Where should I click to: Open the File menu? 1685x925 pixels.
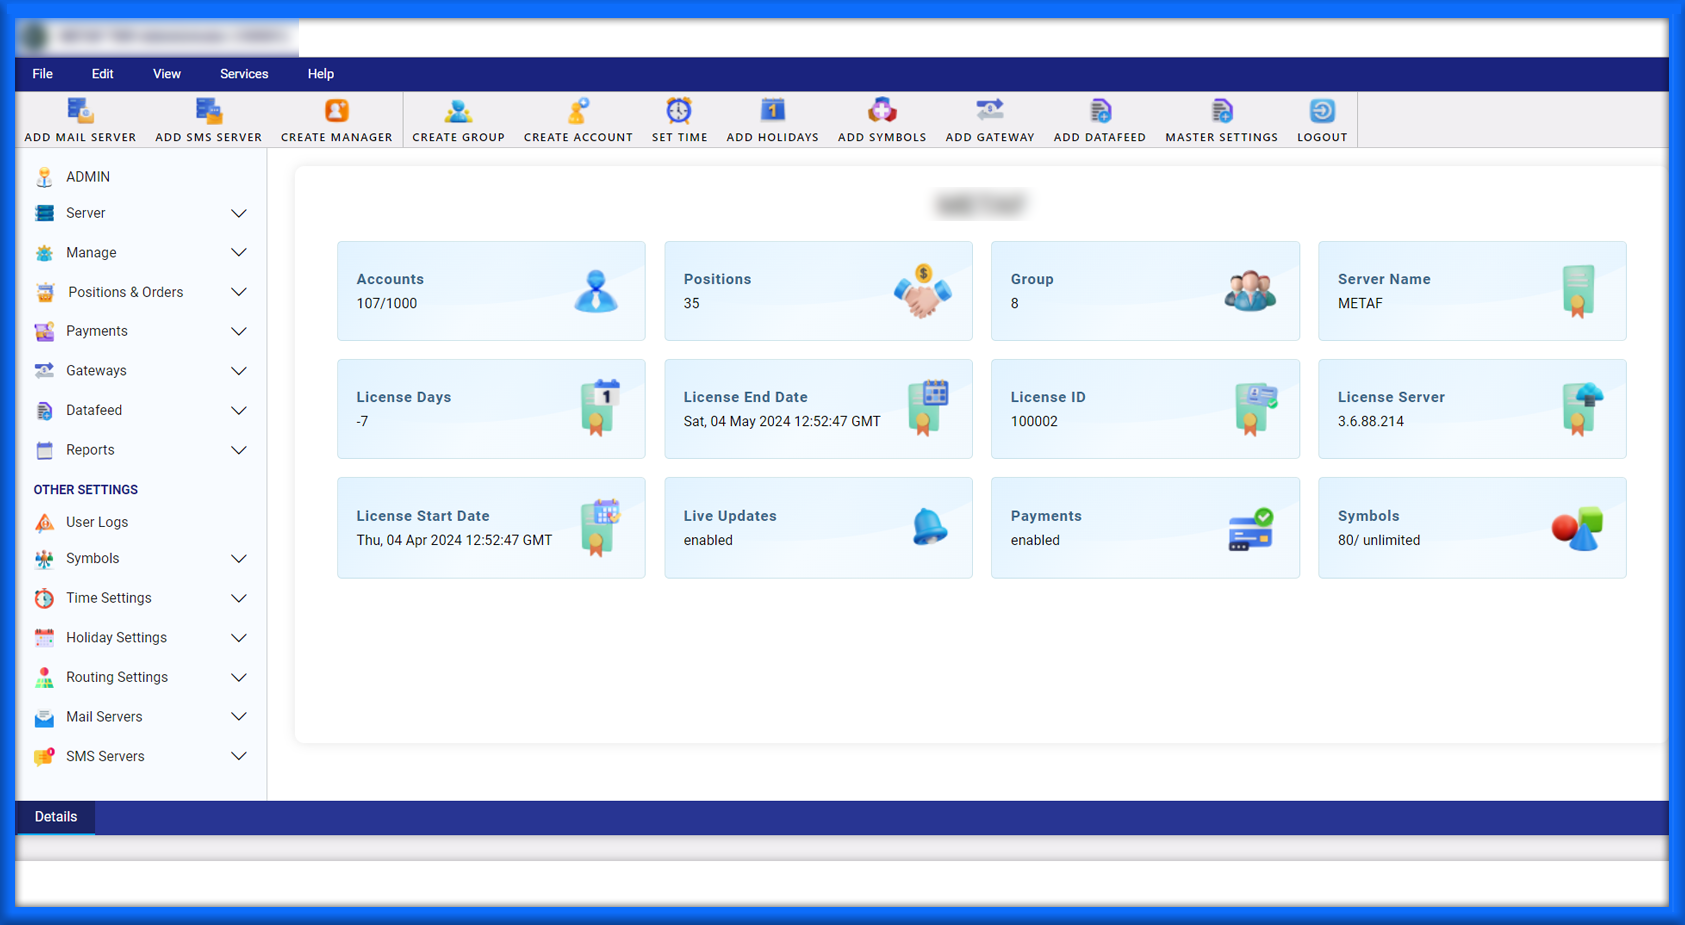42,74
